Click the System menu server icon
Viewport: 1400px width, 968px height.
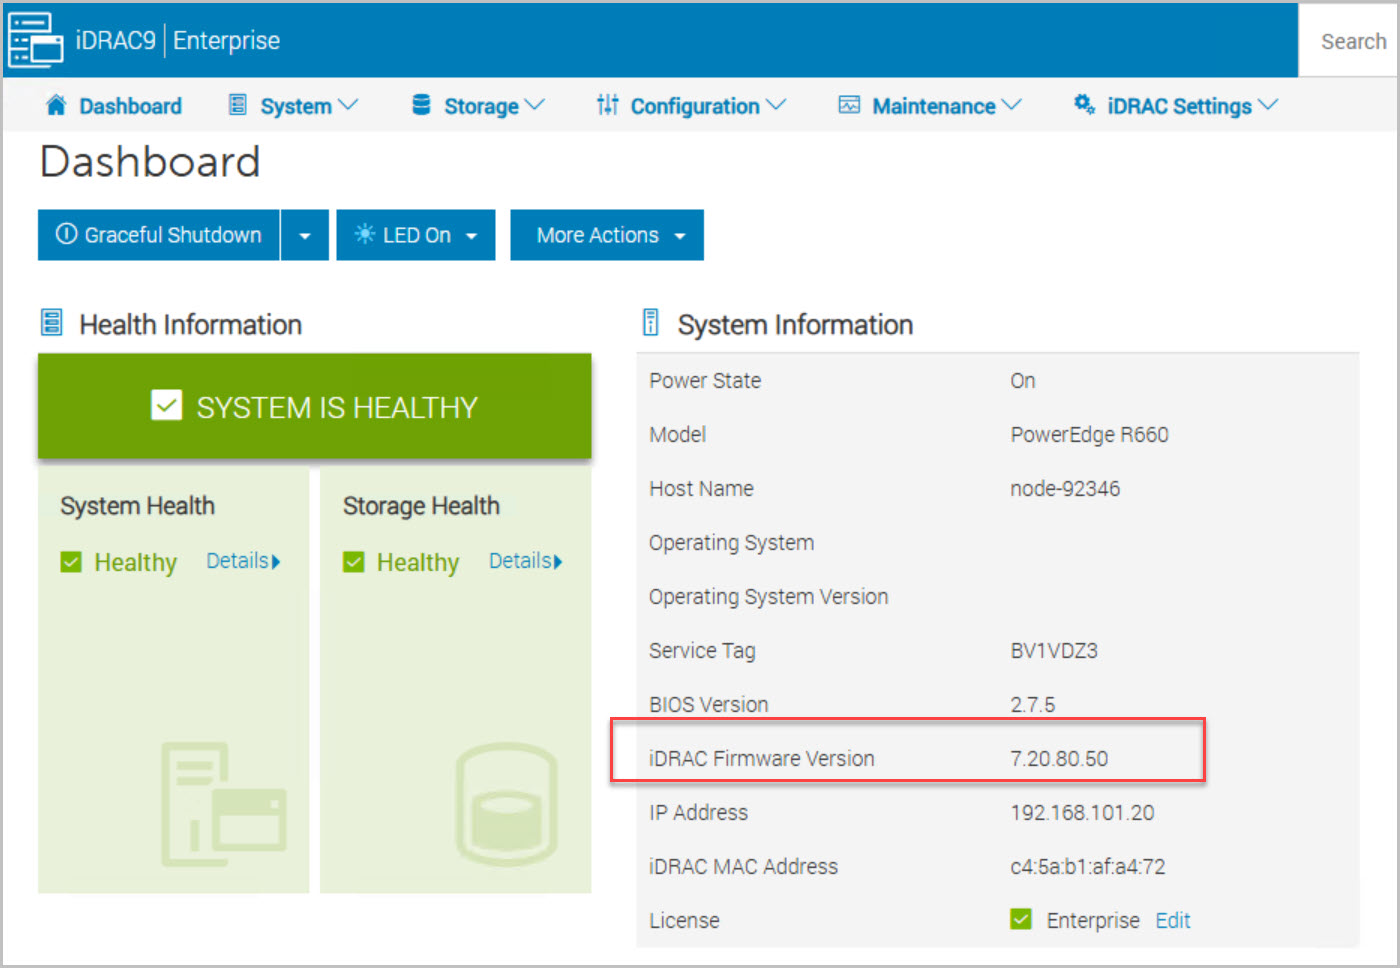(x=238, y=105)
